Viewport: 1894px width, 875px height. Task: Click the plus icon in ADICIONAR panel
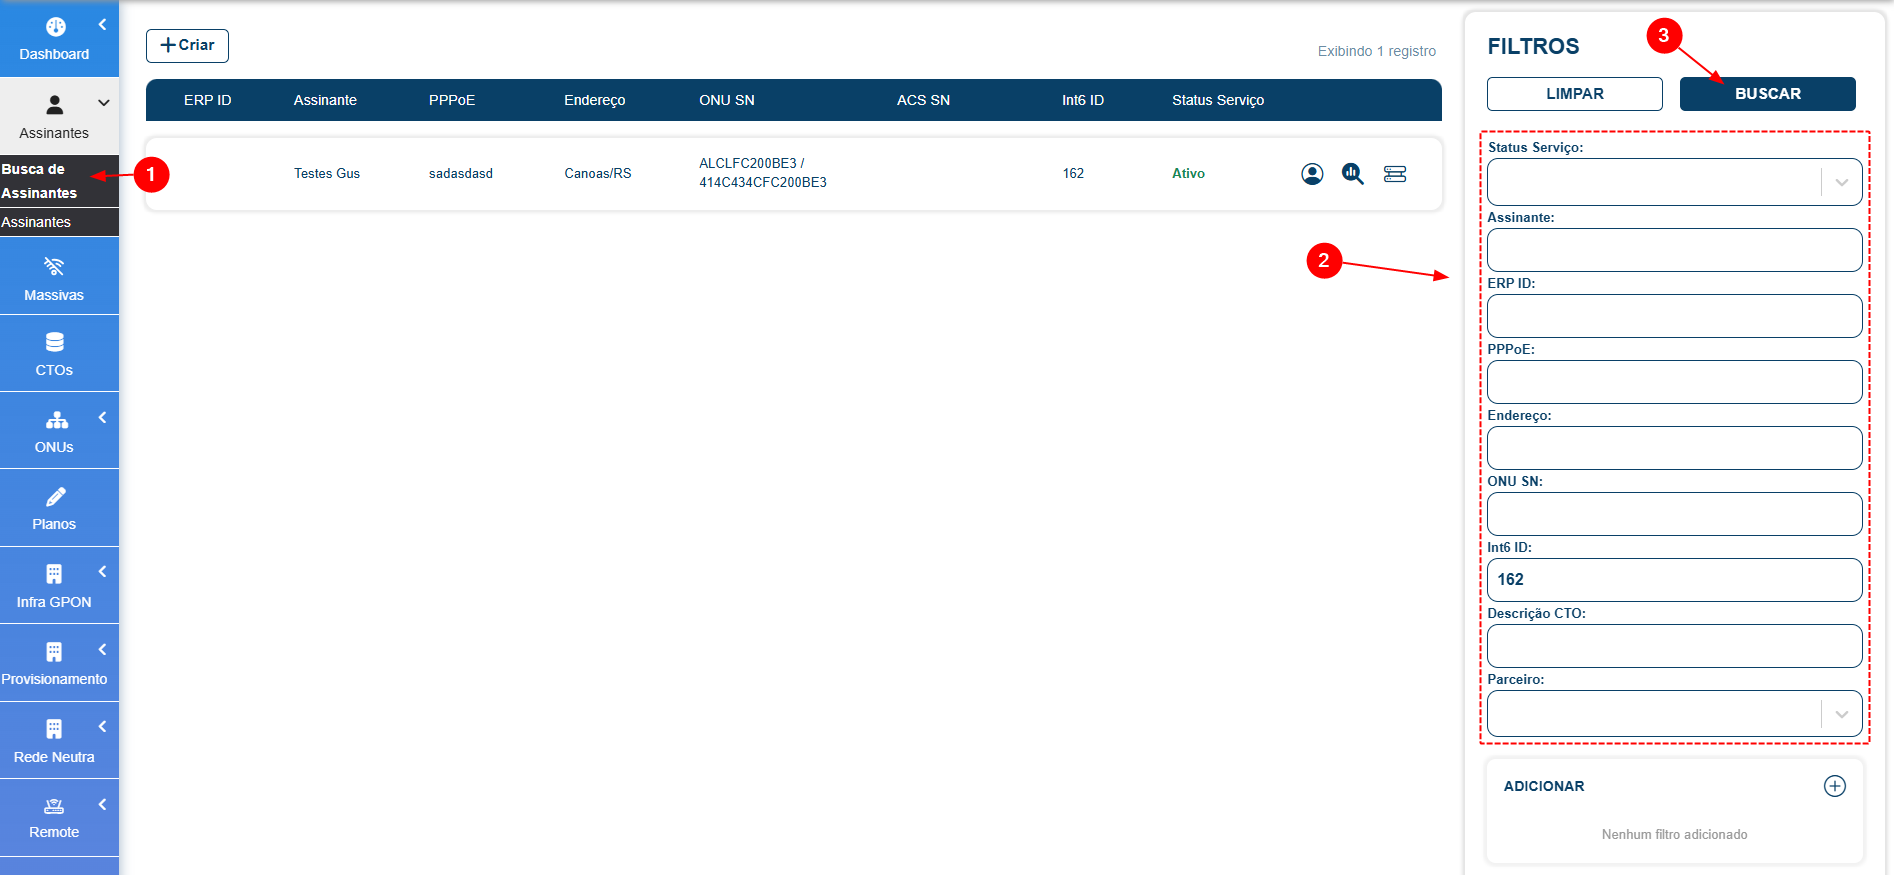tap(1834, 786)
